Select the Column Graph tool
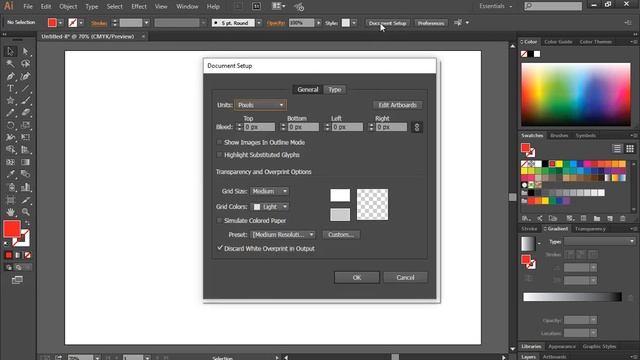 coord(25,187)
